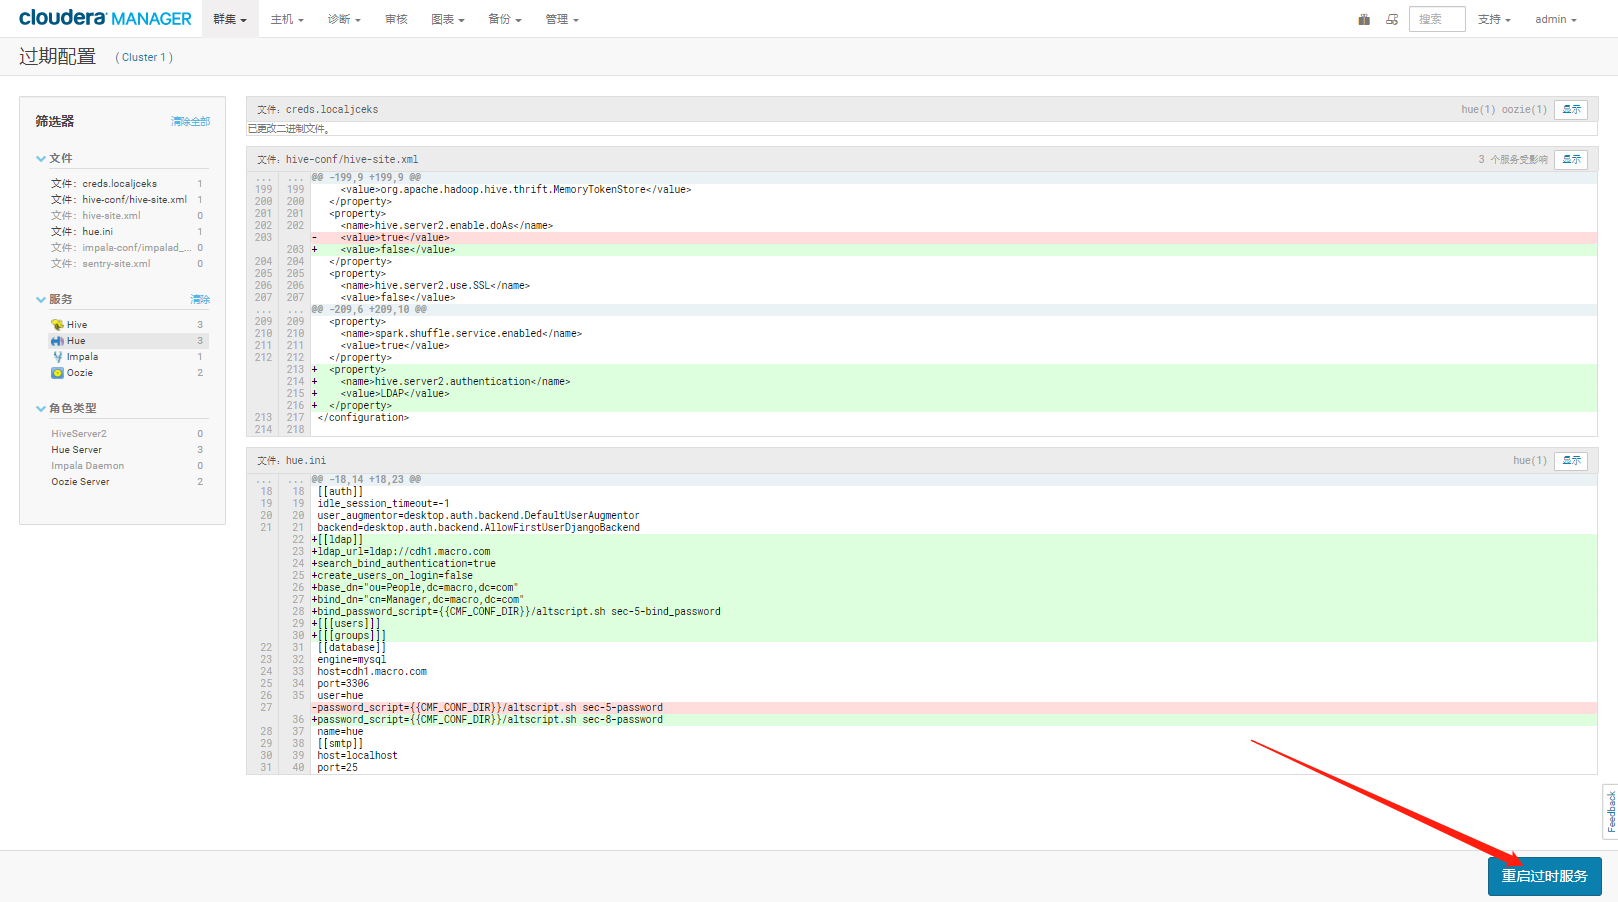Image resolution: width=1618 pixels, height=902 pixels.
Task: Collapse the 角色类型 filter section
Action: click(67, 408)
